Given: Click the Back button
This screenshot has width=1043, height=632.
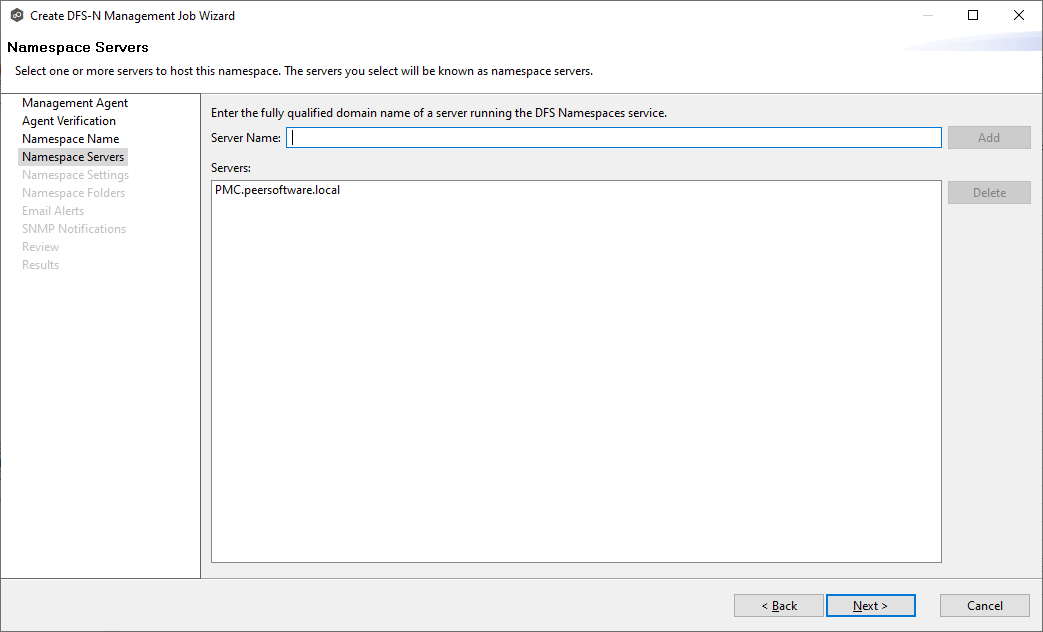Looking at the screenshot, I should 779,605.
